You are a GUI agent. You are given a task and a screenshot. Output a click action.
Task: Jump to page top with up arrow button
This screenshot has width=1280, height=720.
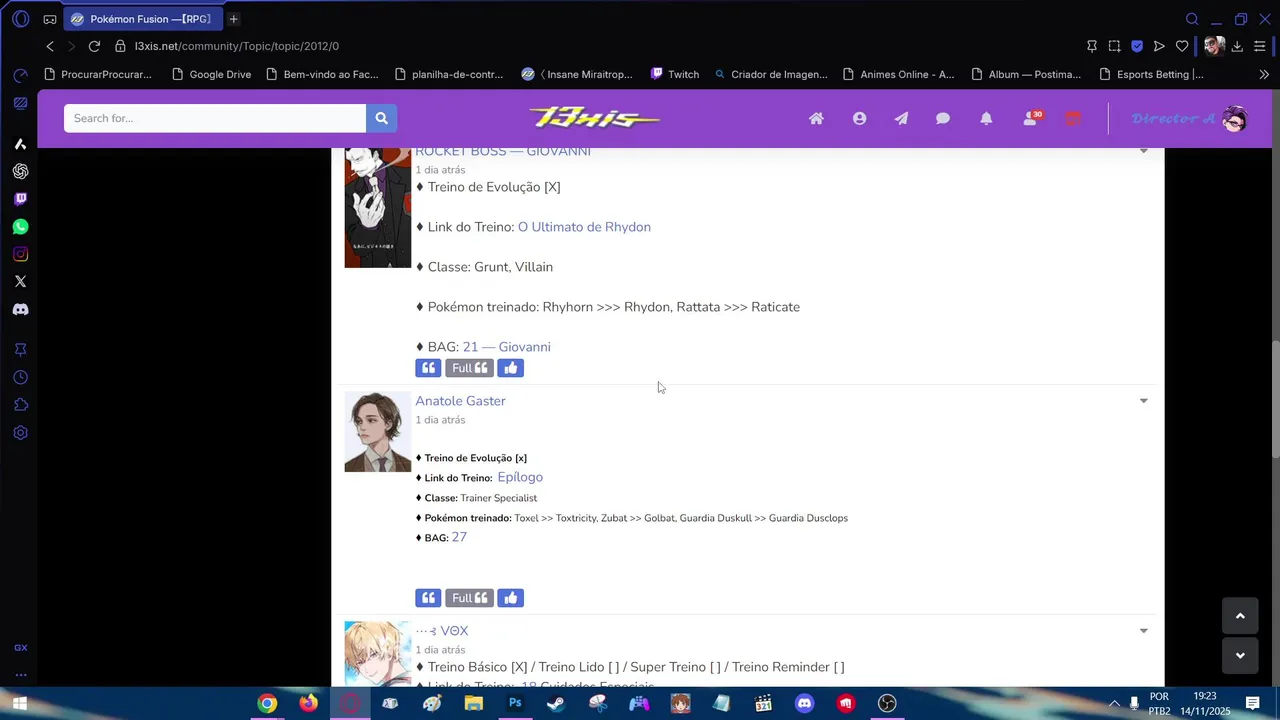click(x=1240, y=616)
